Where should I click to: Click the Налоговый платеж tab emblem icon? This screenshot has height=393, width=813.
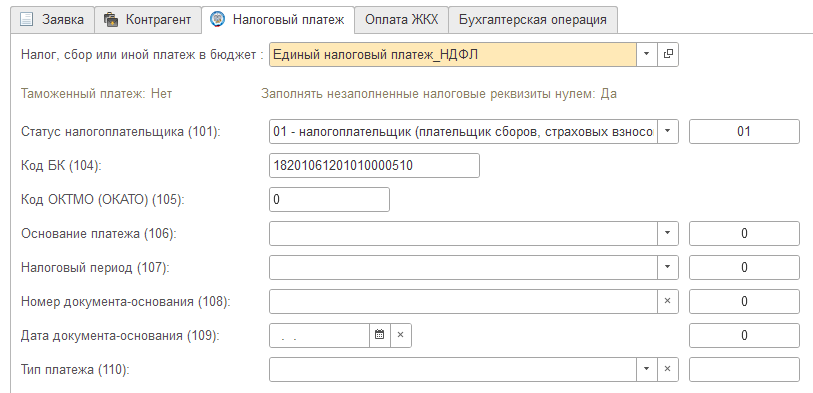[217, 19]
